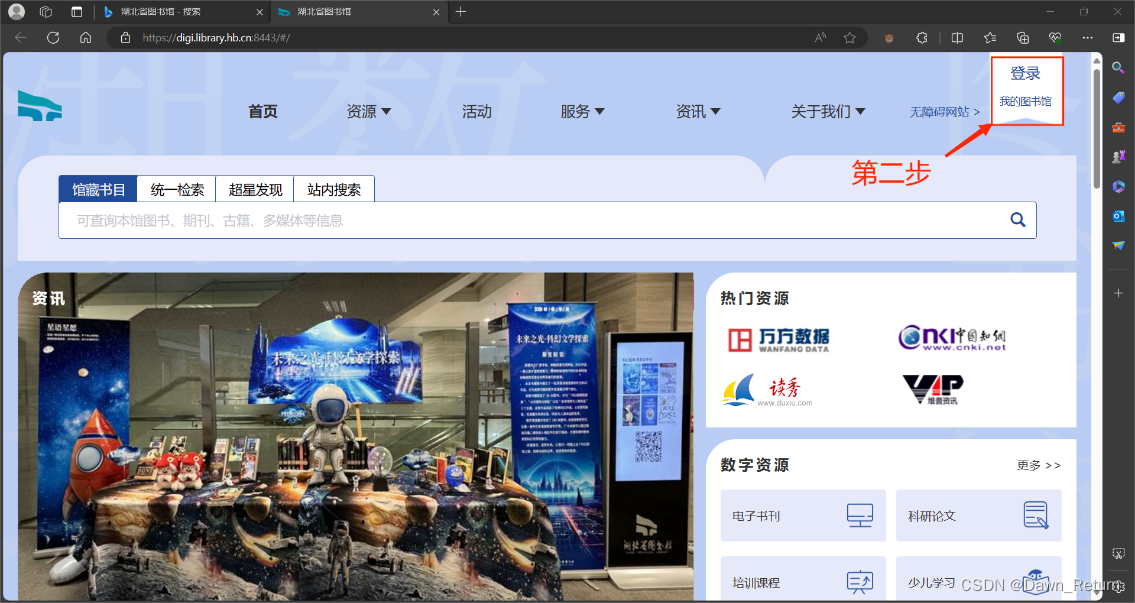Open collections icon in toolbar
The height and width of the screenshot is (603, 1135).
tap(1022, 38)
